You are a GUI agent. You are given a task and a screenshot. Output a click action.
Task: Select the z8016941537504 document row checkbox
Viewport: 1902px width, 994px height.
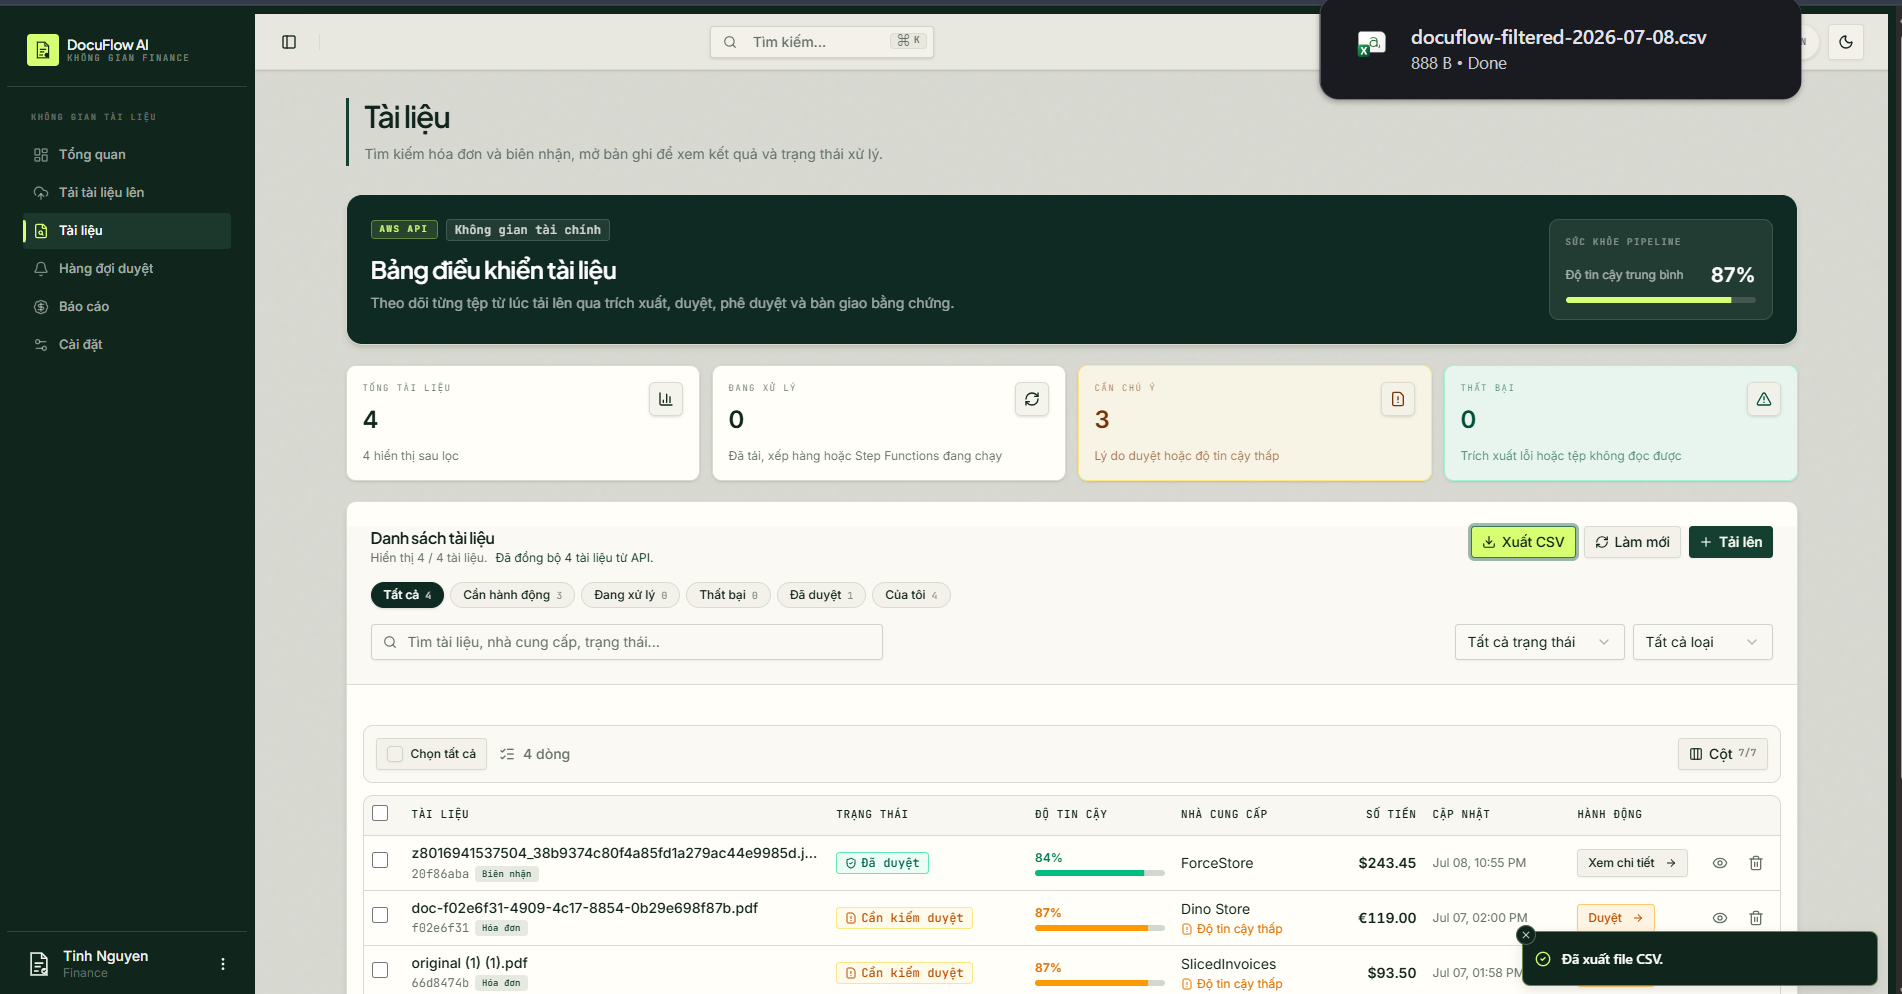380,860
